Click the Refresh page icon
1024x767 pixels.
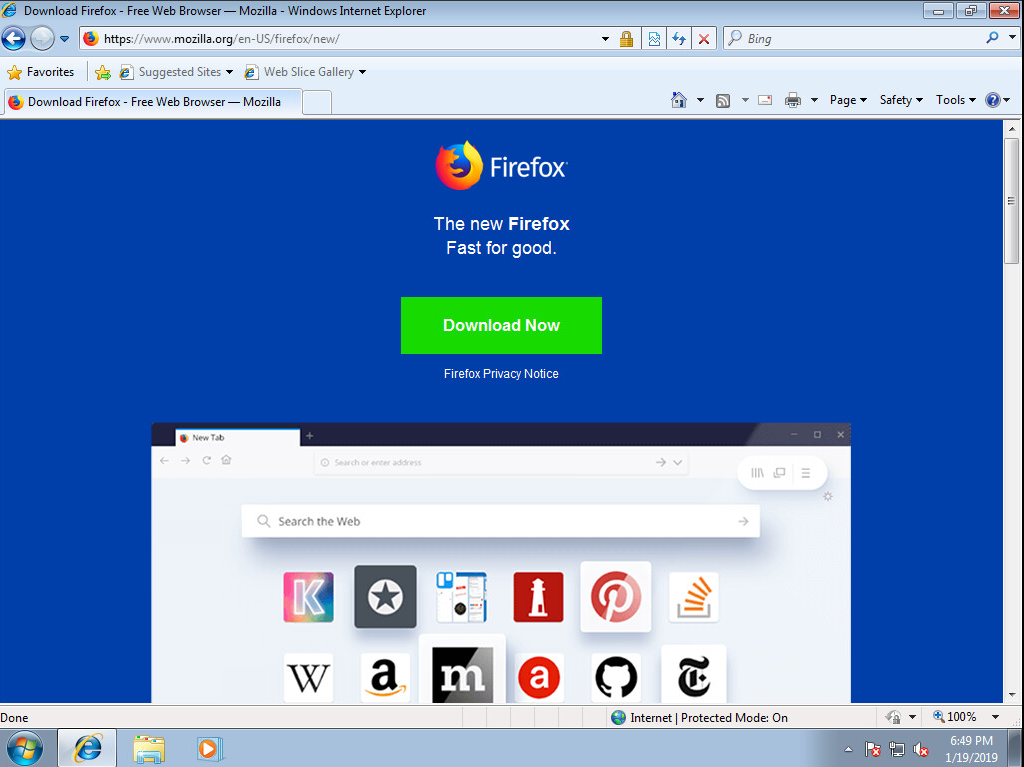(679, 39)
